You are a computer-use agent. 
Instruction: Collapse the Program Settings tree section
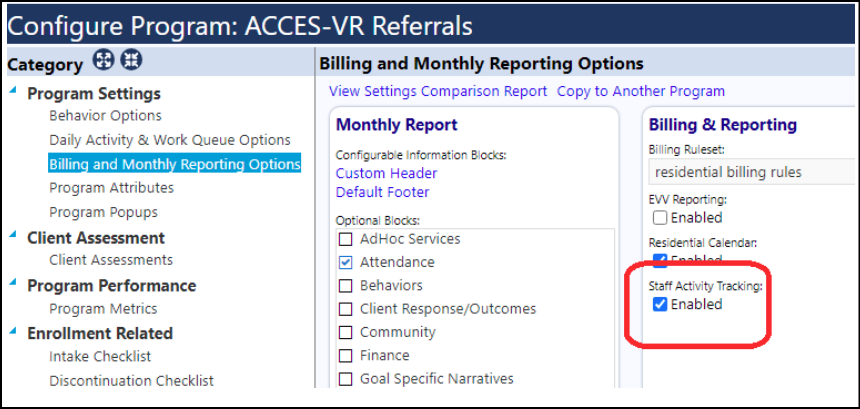point(14,92)
